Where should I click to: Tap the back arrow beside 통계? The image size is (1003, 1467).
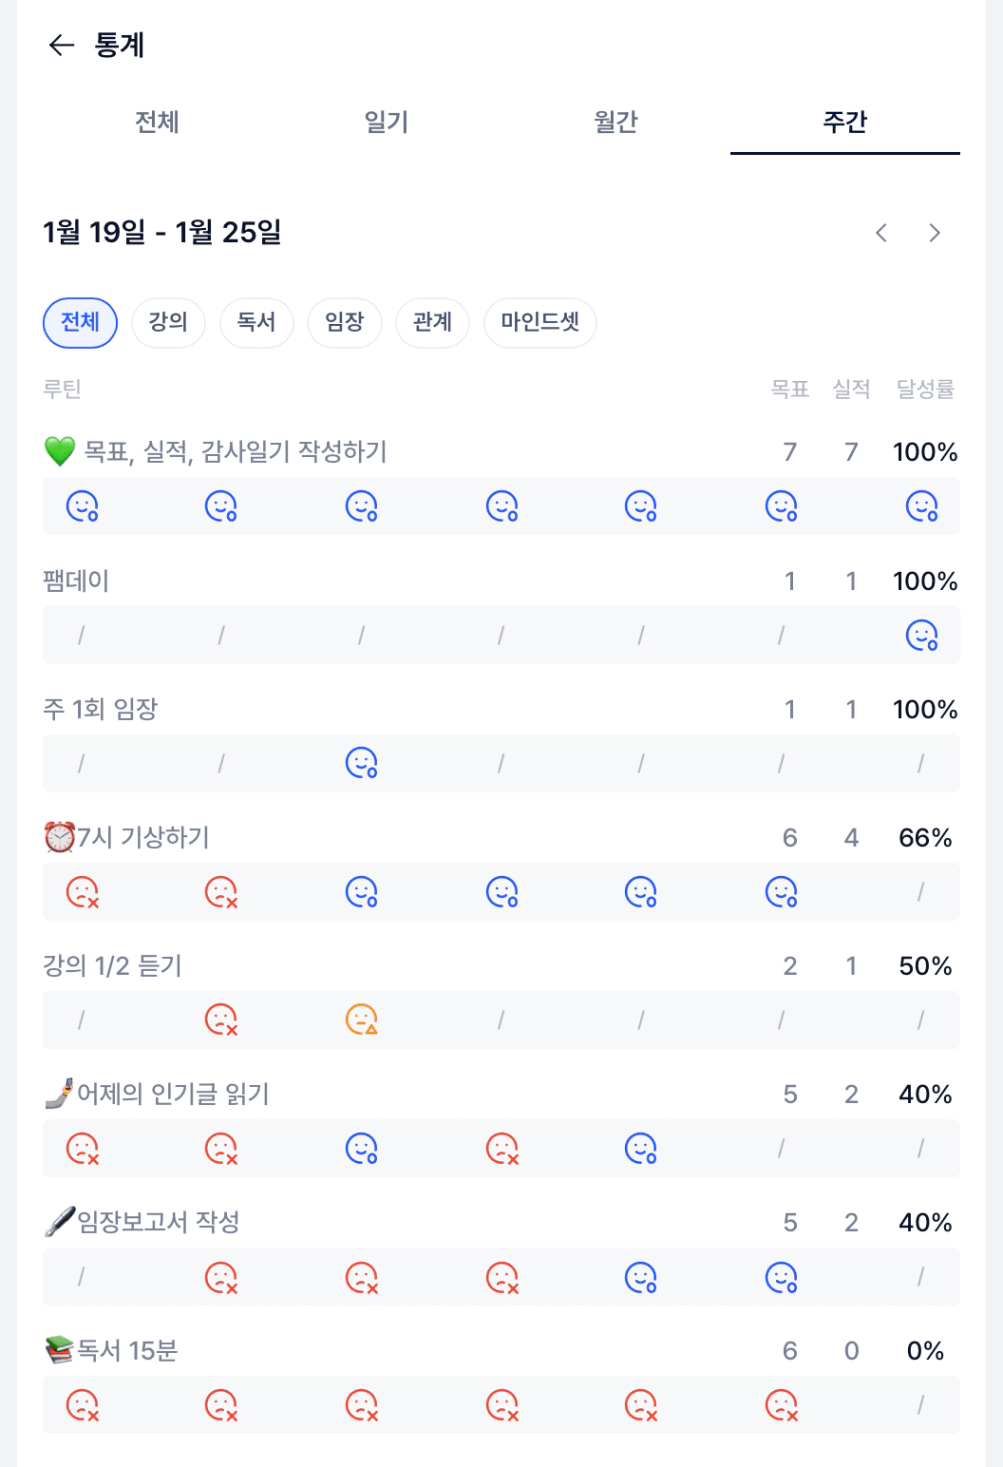click(62, 45)
